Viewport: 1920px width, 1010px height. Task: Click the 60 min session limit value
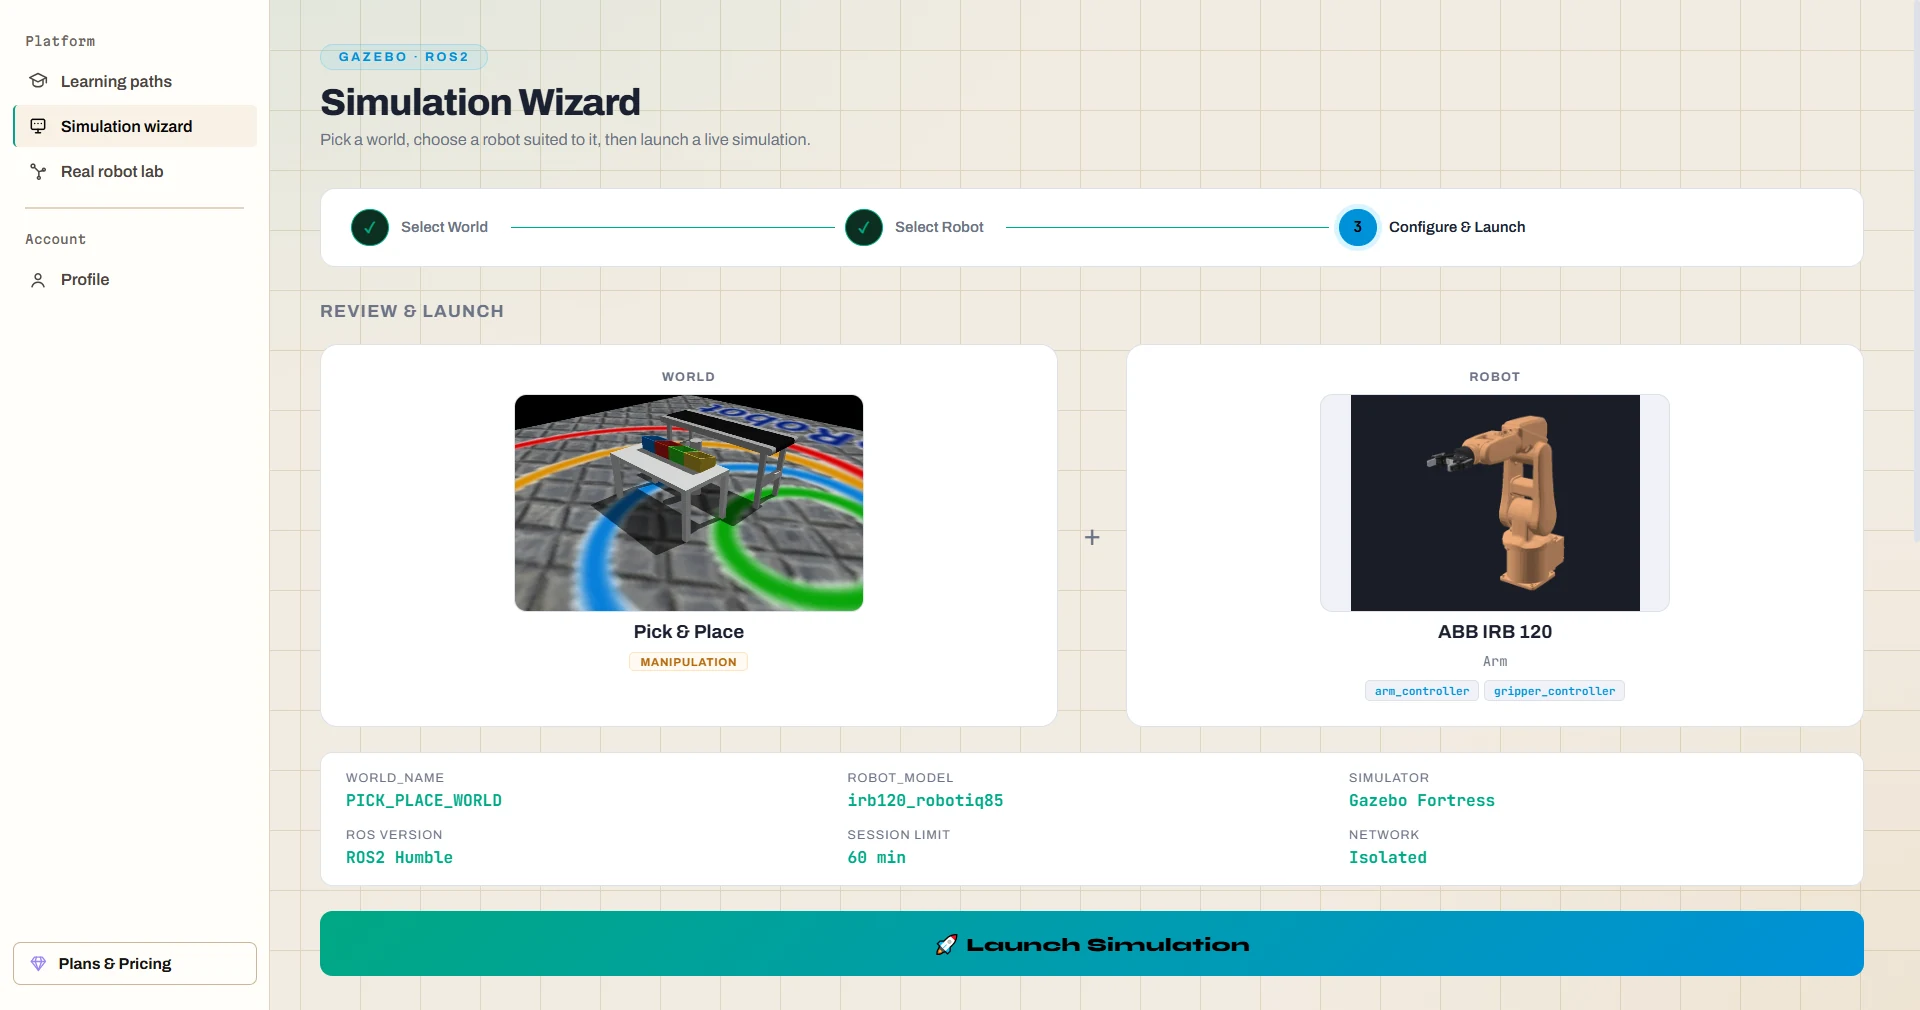(876, 858)
